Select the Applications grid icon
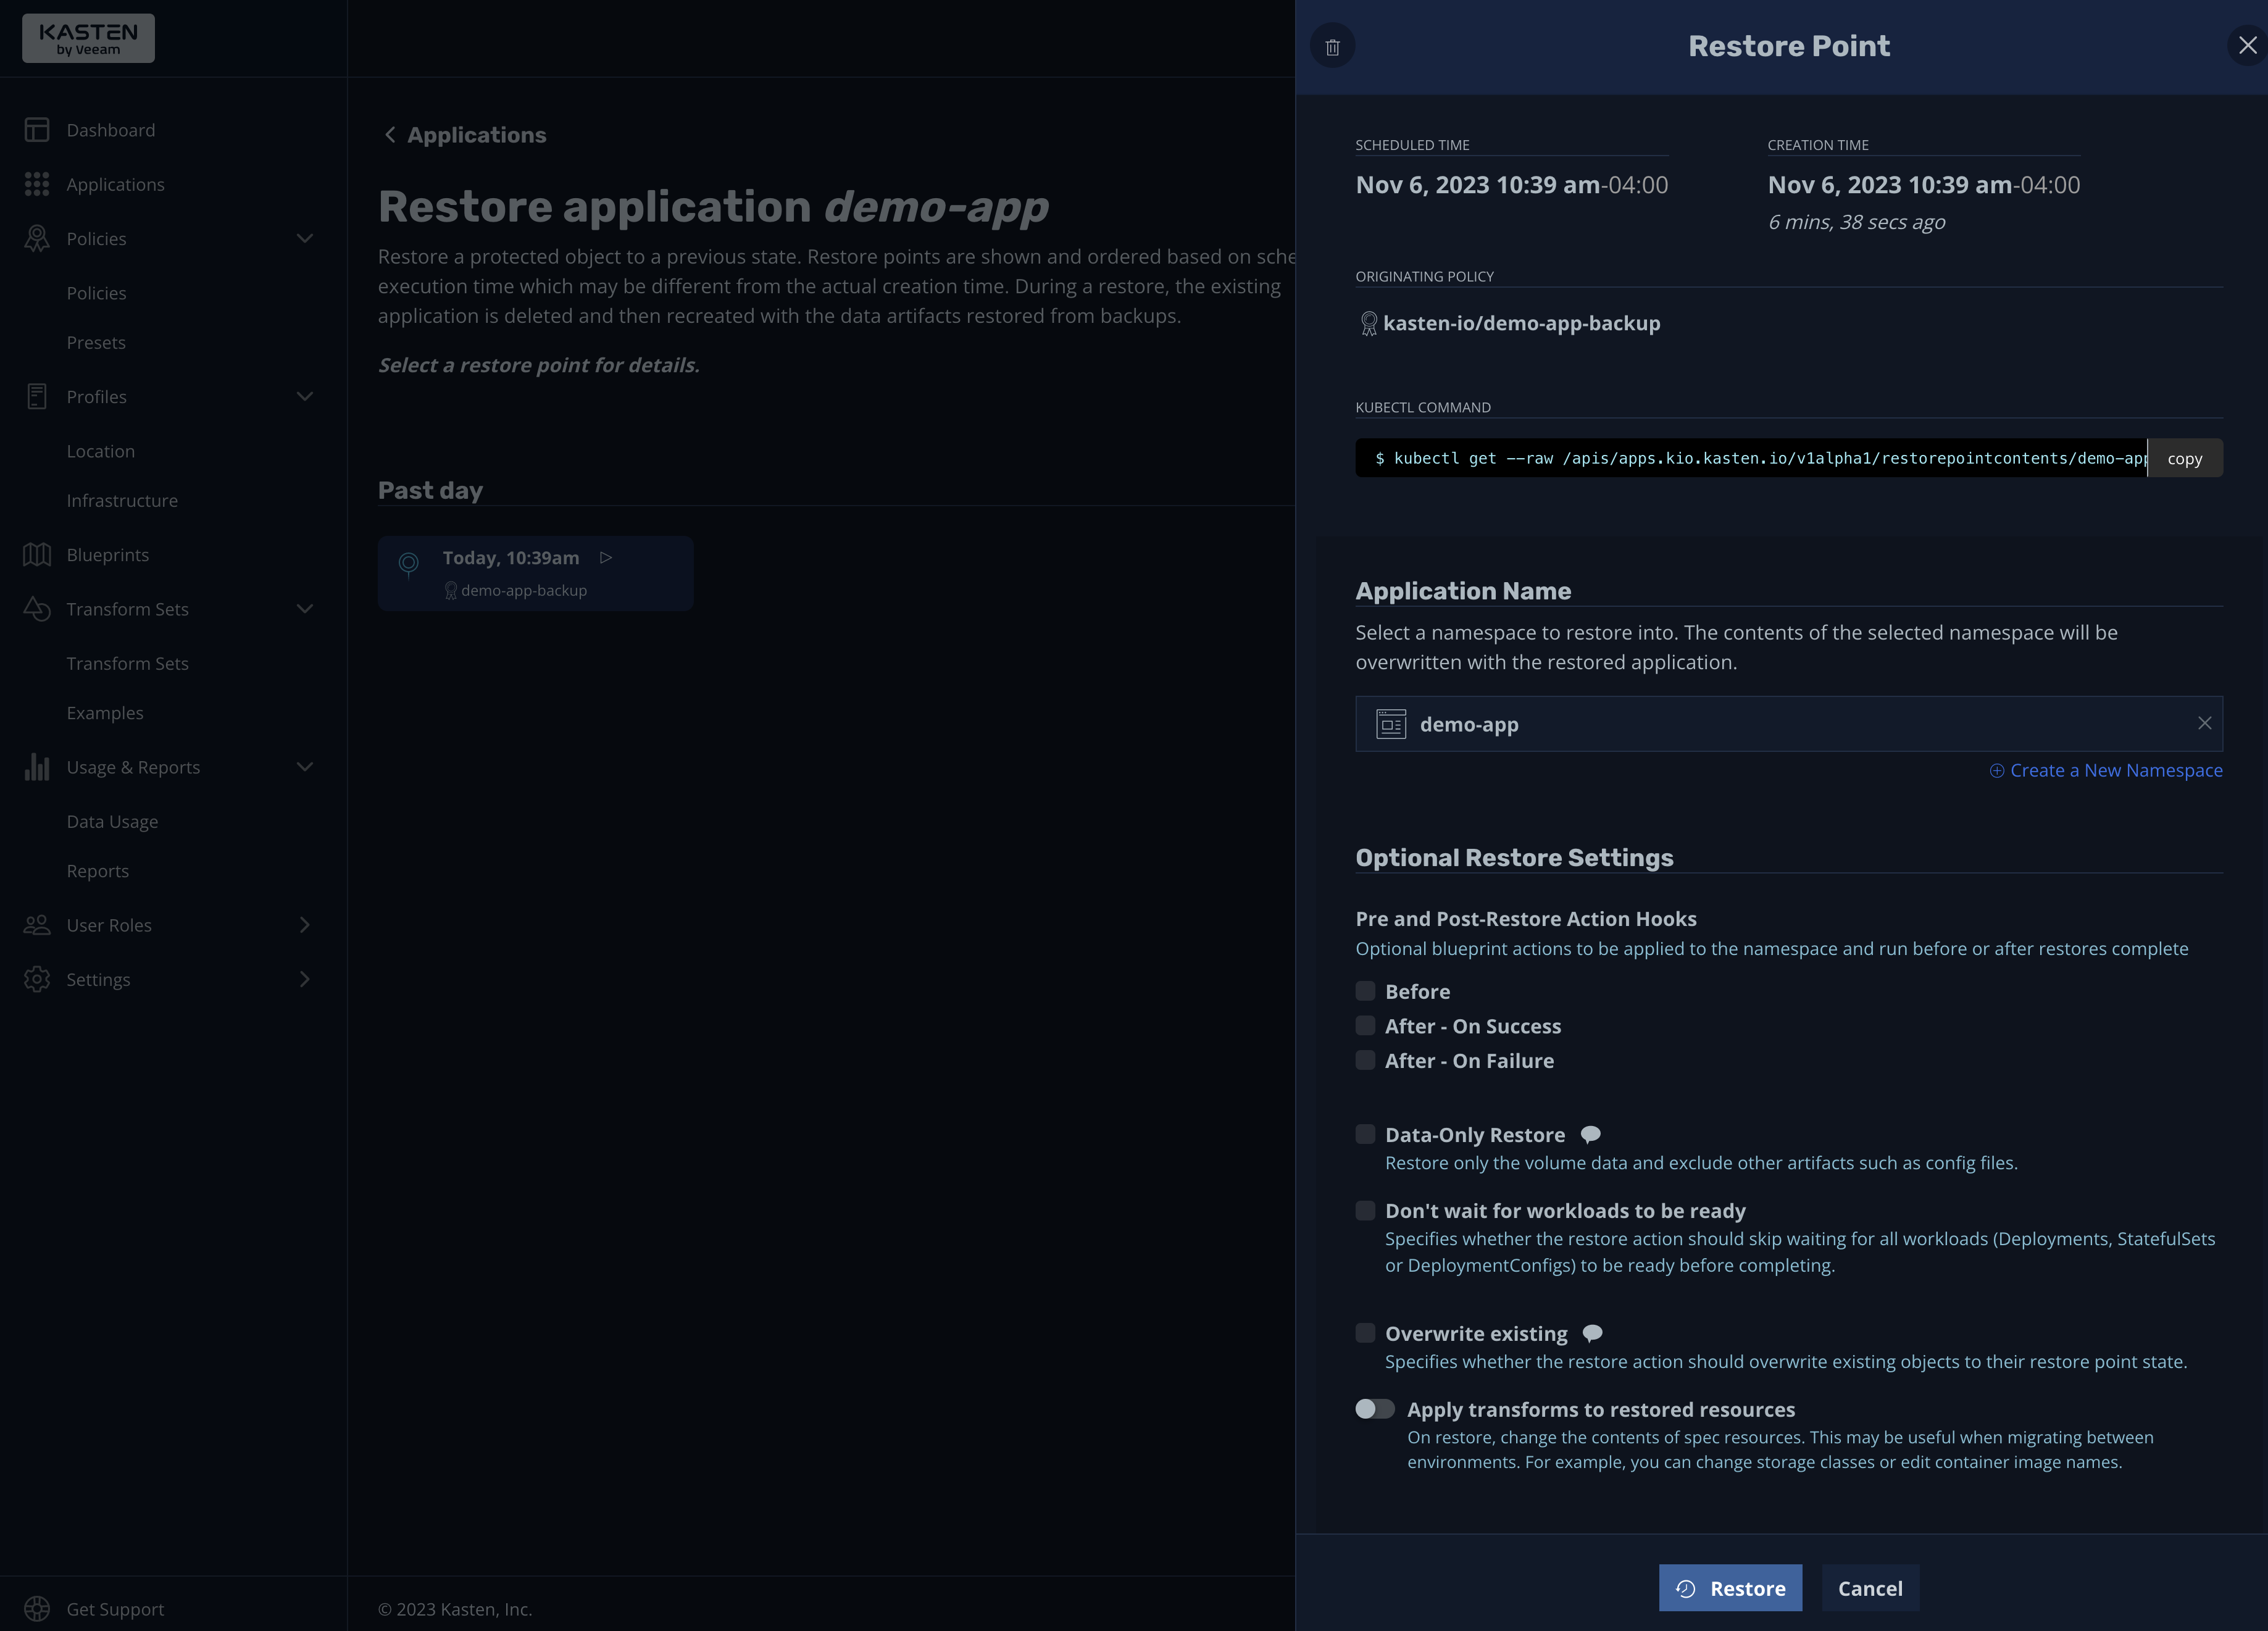Screen dimensions: 2268x1631 pos(36,184)
